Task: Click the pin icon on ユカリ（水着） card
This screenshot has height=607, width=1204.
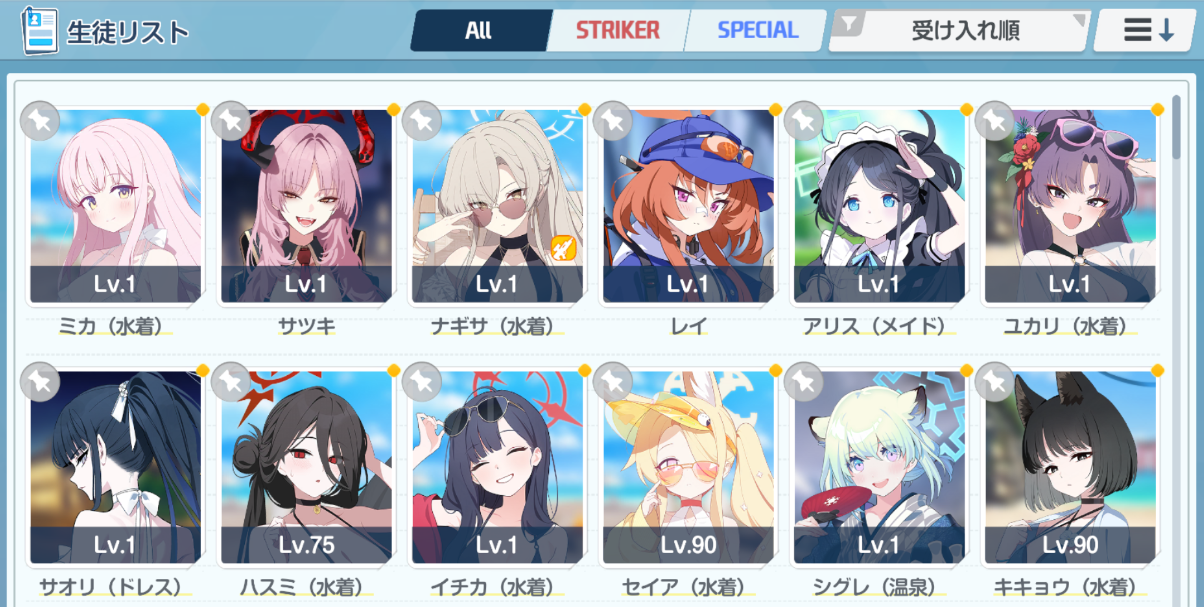Action: (x=995, y=120)
